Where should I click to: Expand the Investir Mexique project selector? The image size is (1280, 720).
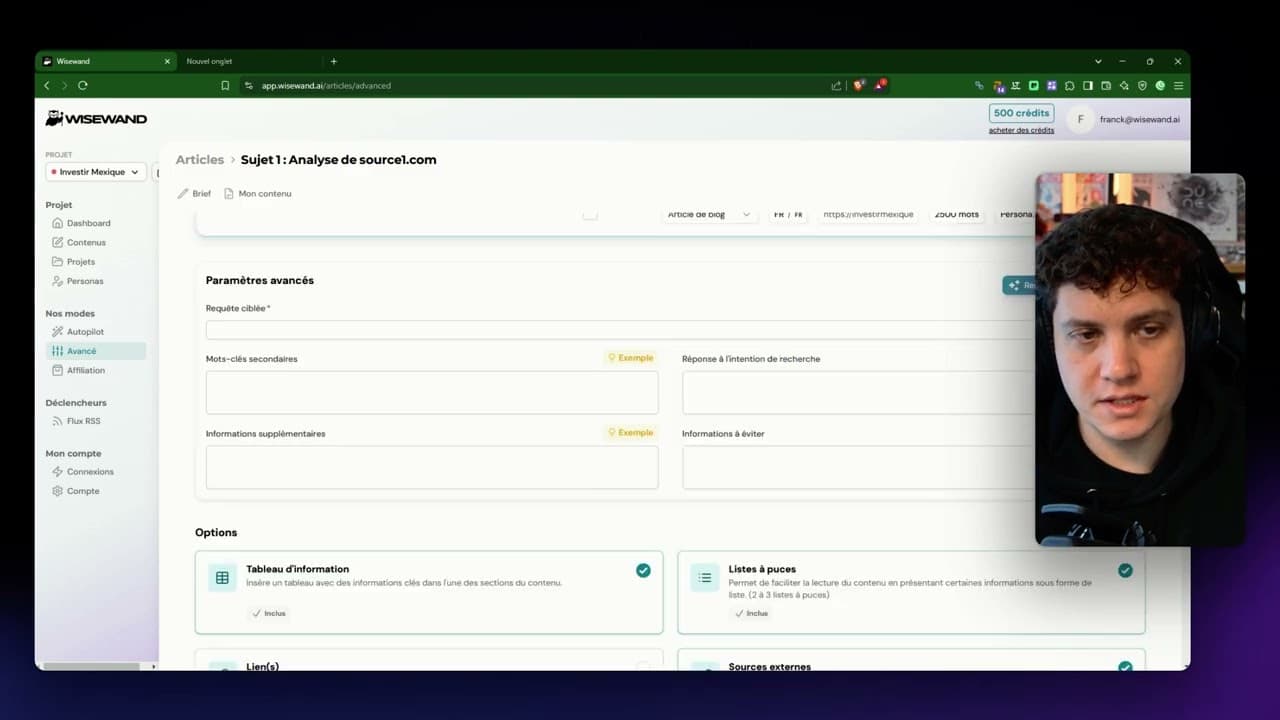(x=94, y=171)
